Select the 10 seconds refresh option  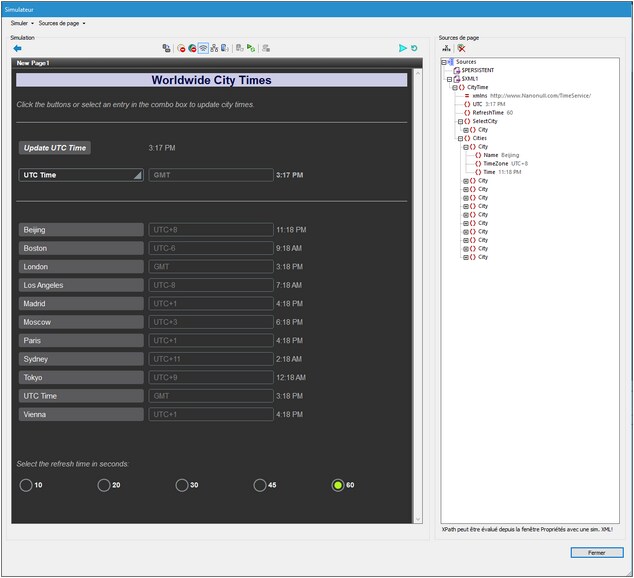pyautogui.click(x=25, y=485)
